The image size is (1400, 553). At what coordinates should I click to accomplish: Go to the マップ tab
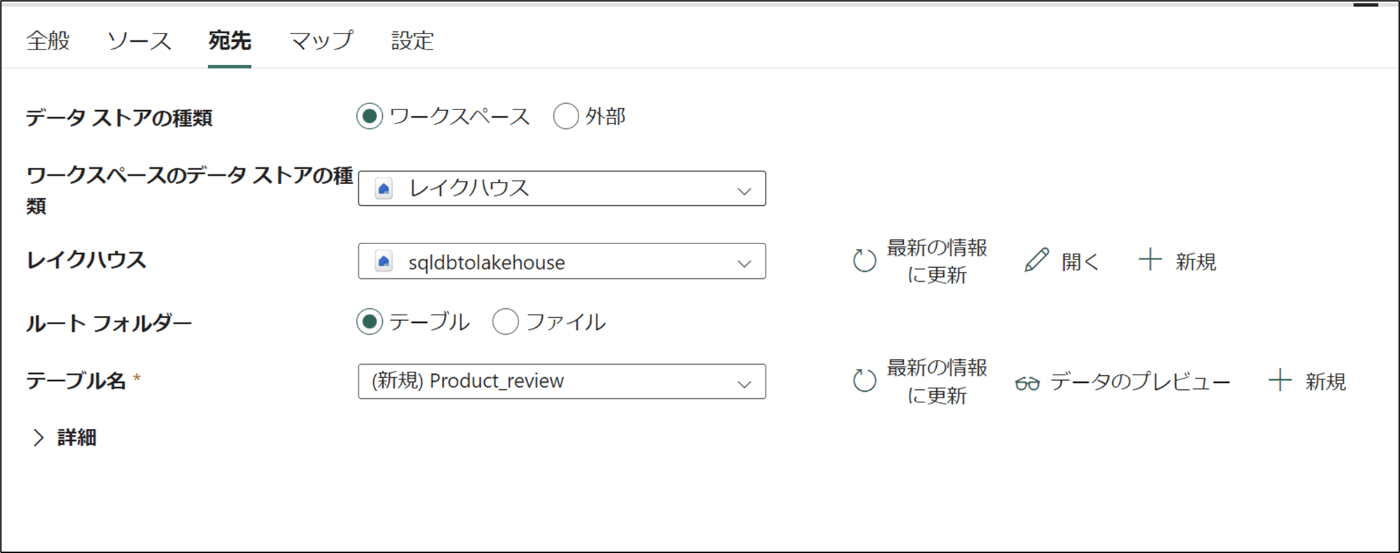321,41
